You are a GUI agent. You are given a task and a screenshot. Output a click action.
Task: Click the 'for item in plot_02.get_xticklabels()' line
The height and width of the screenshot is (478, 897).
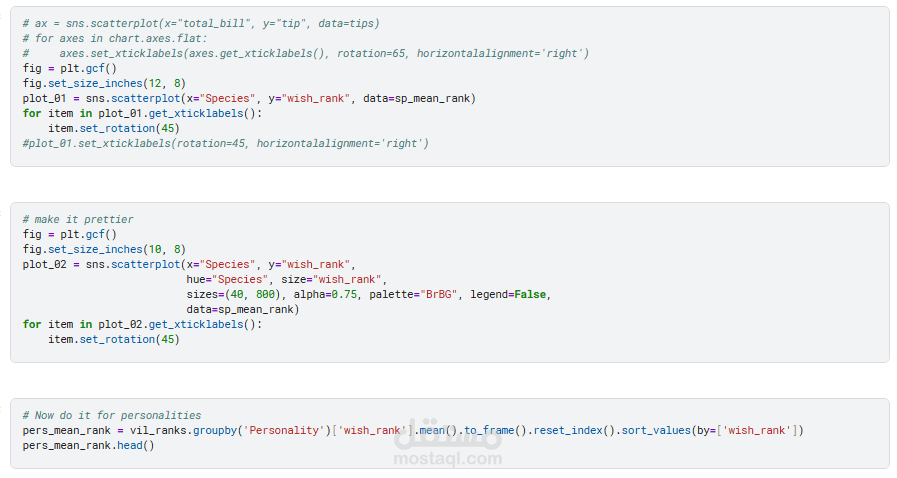point(141,324)
